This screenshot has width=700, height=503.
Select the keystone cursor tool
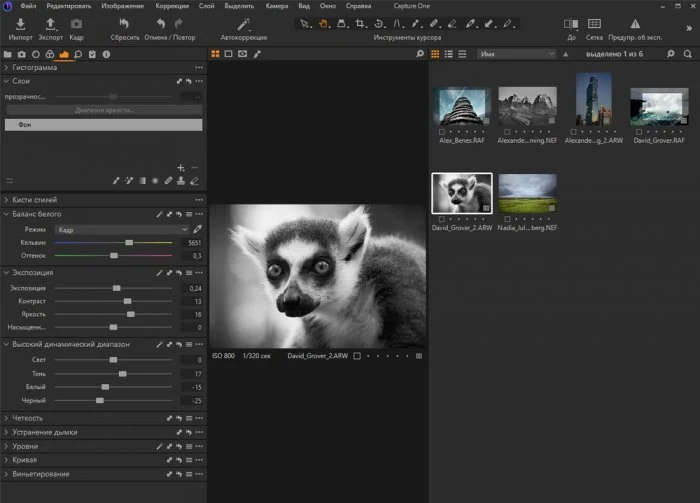pos(396,24)
